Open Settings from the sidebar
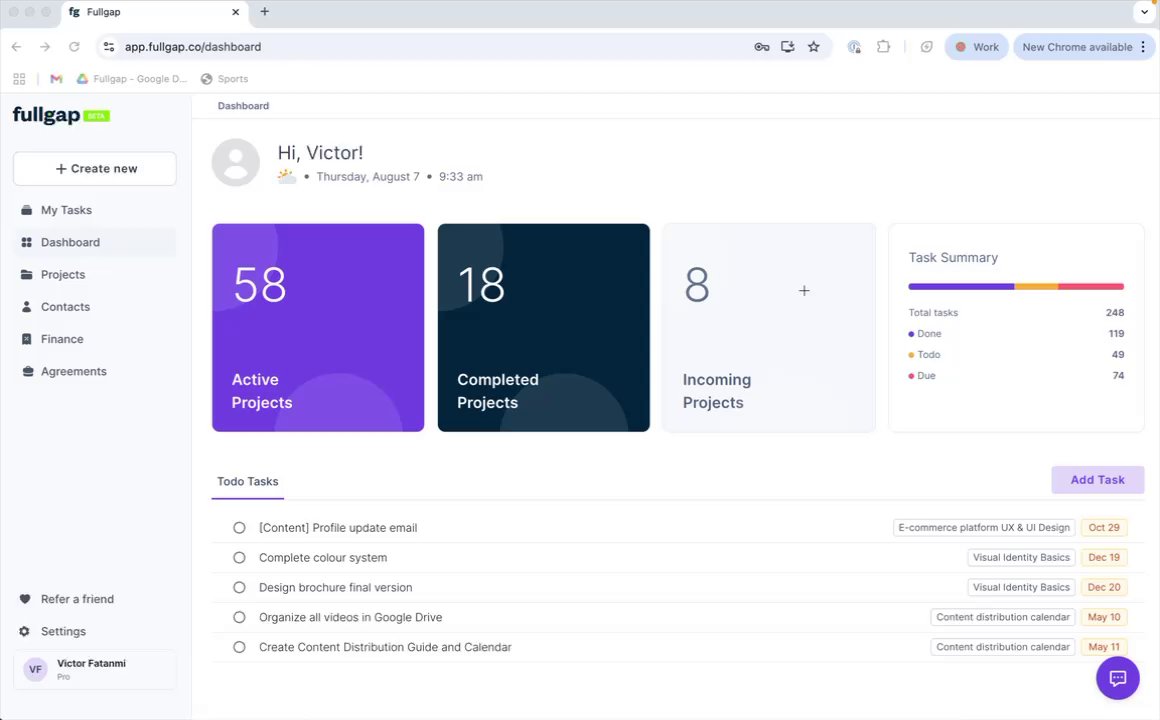Image resolution: width=1160 pixels, height=720 pixels. coord(63,631)
